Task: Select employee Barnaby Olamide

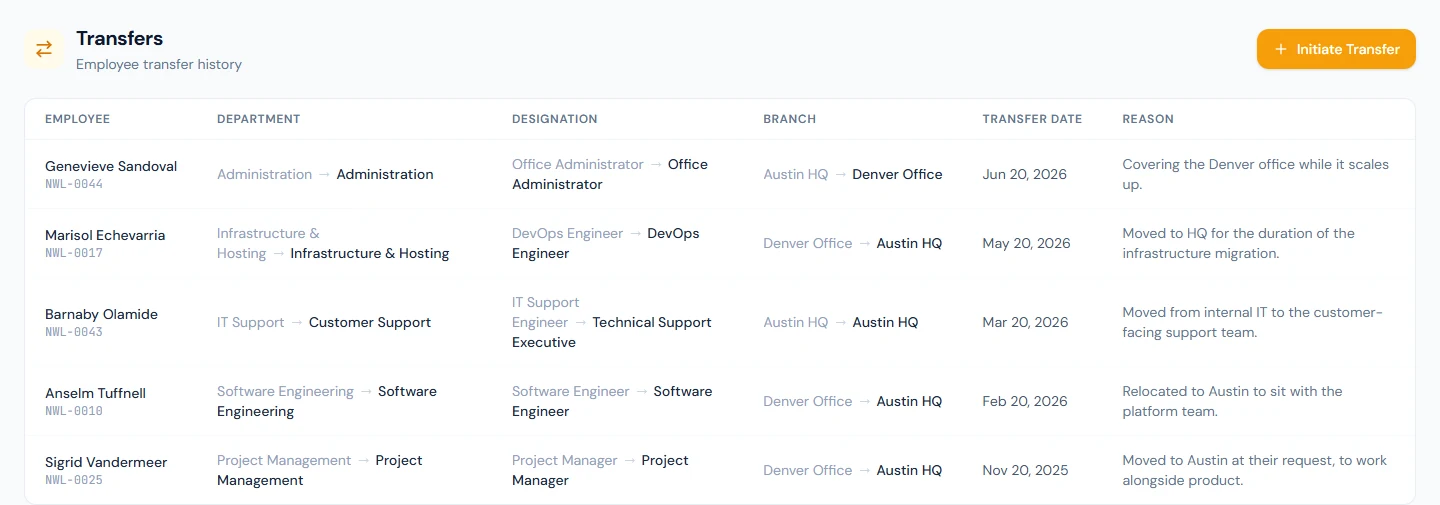Action: point(101,314)
